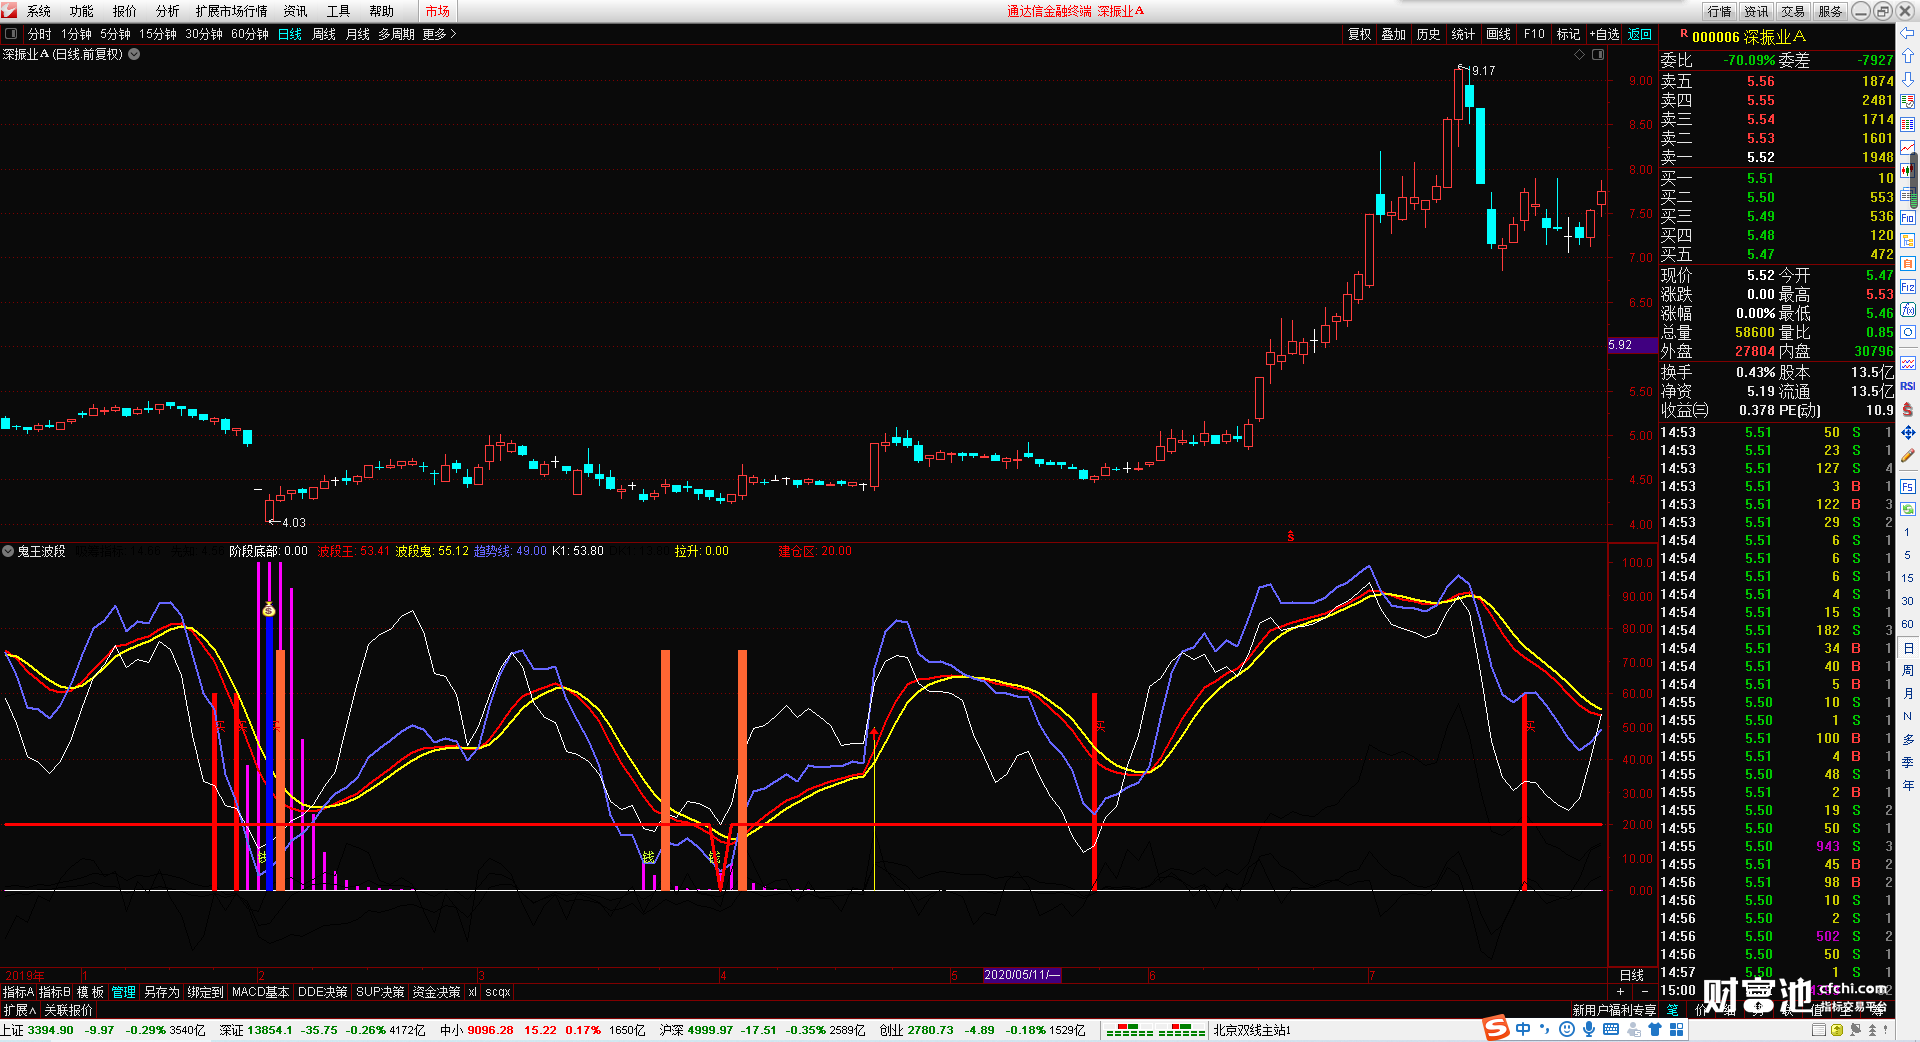Viewport: 1920px width, 1042px height.
Task: Click the blue four-way move arrows icon
Action: tap(1908, 432)
